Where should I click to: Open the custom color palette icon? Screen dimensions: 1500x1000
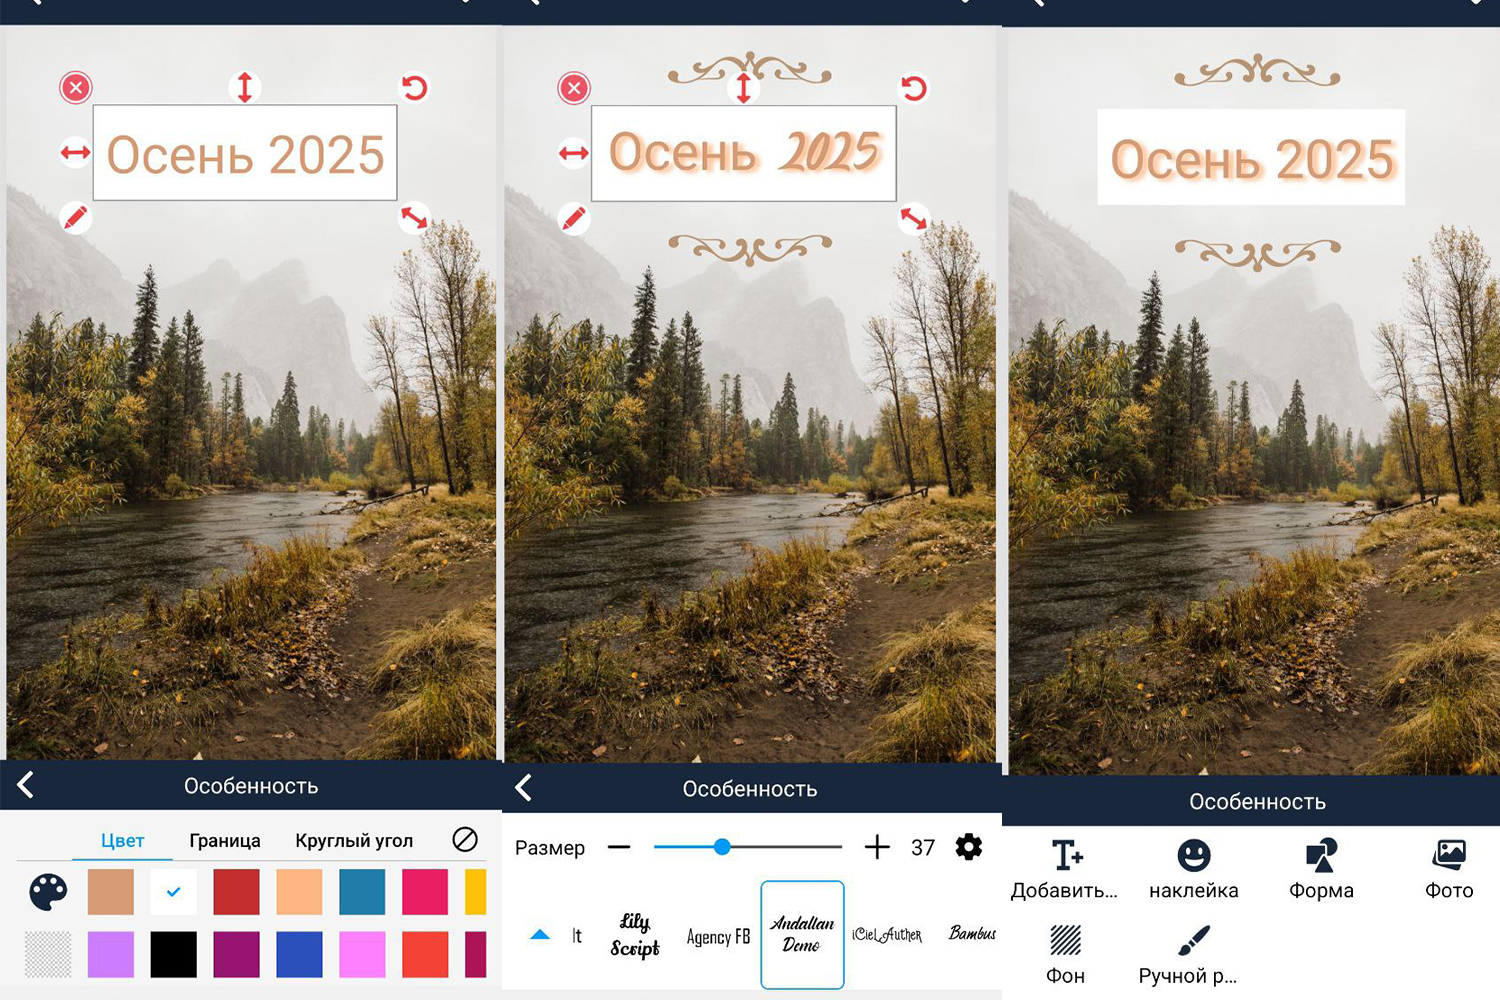48,891
